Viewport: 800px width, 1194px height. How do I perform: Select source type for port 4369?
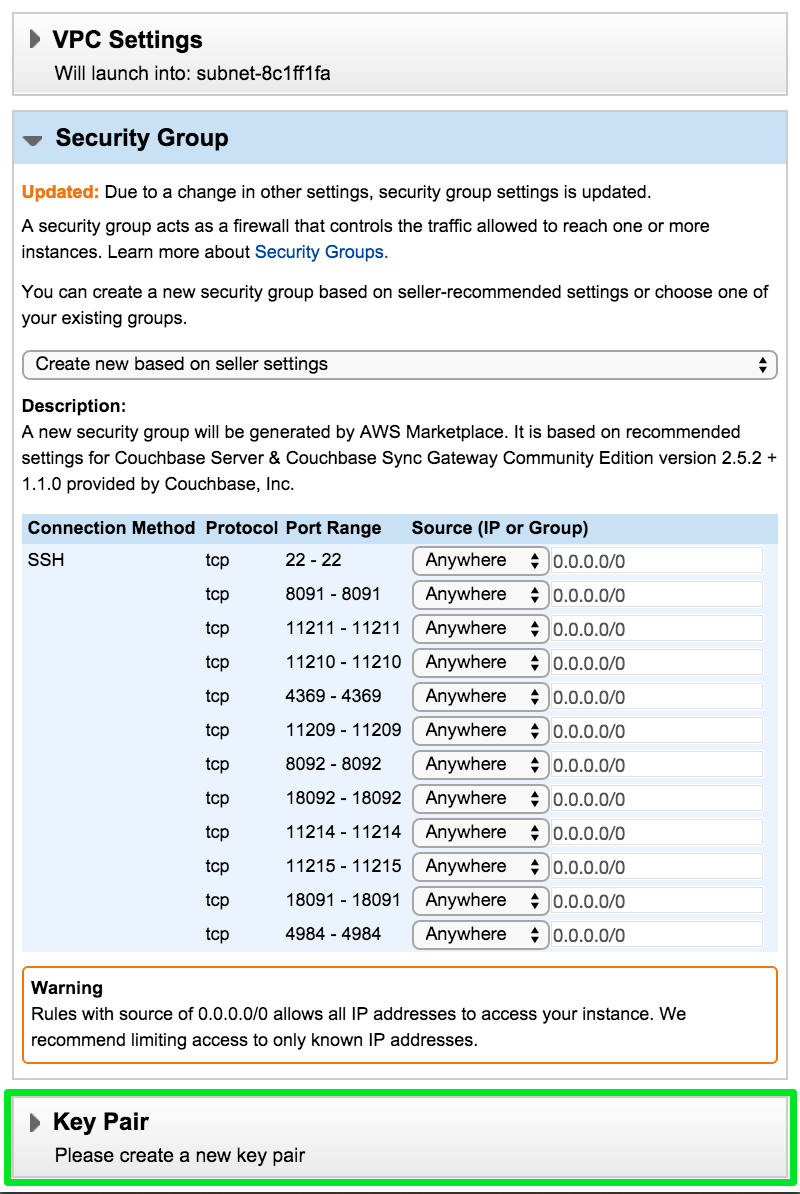click(480, 696)
